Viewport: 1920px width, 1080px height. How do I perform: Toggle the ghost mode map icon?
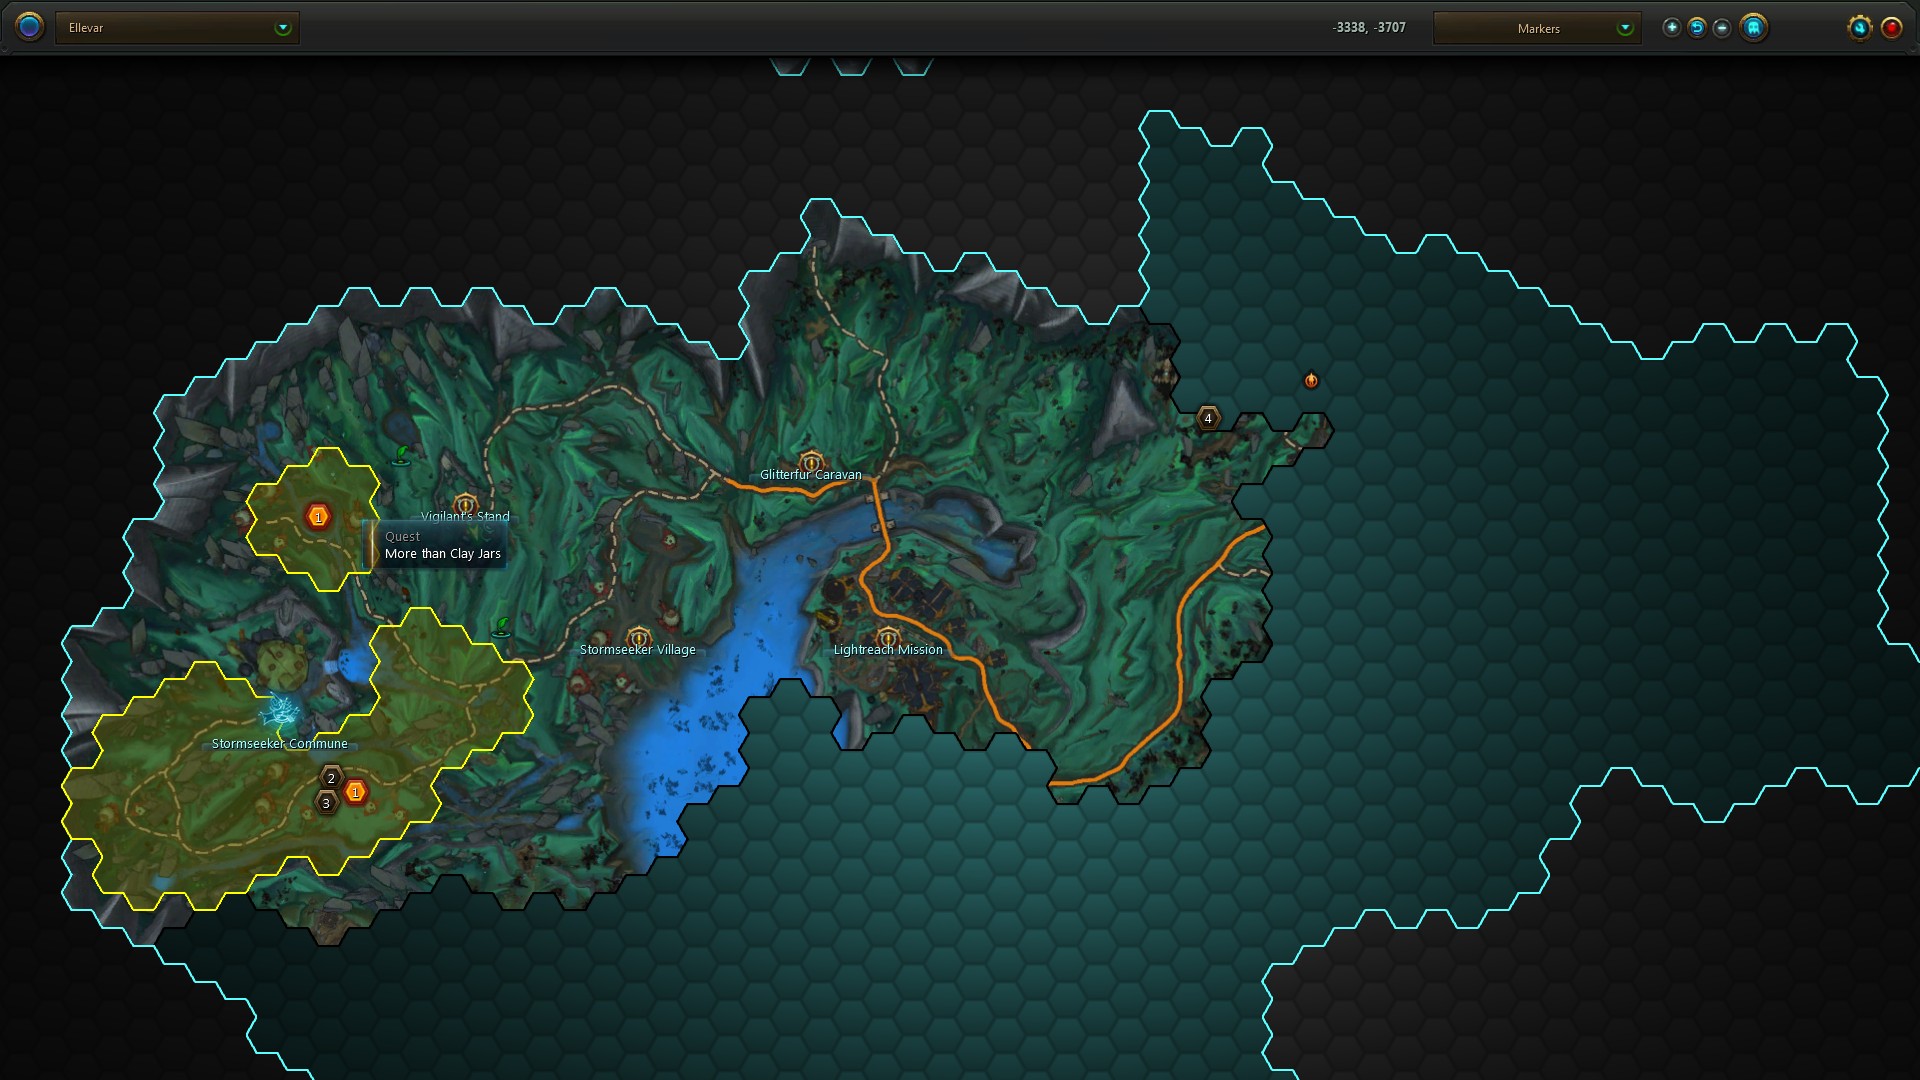1753,28
